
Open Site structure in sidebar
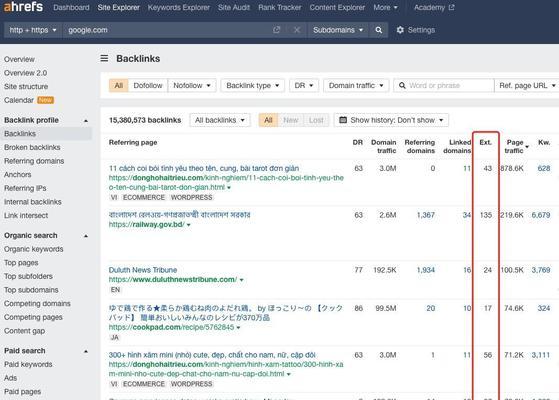click(x=26, y=86)
